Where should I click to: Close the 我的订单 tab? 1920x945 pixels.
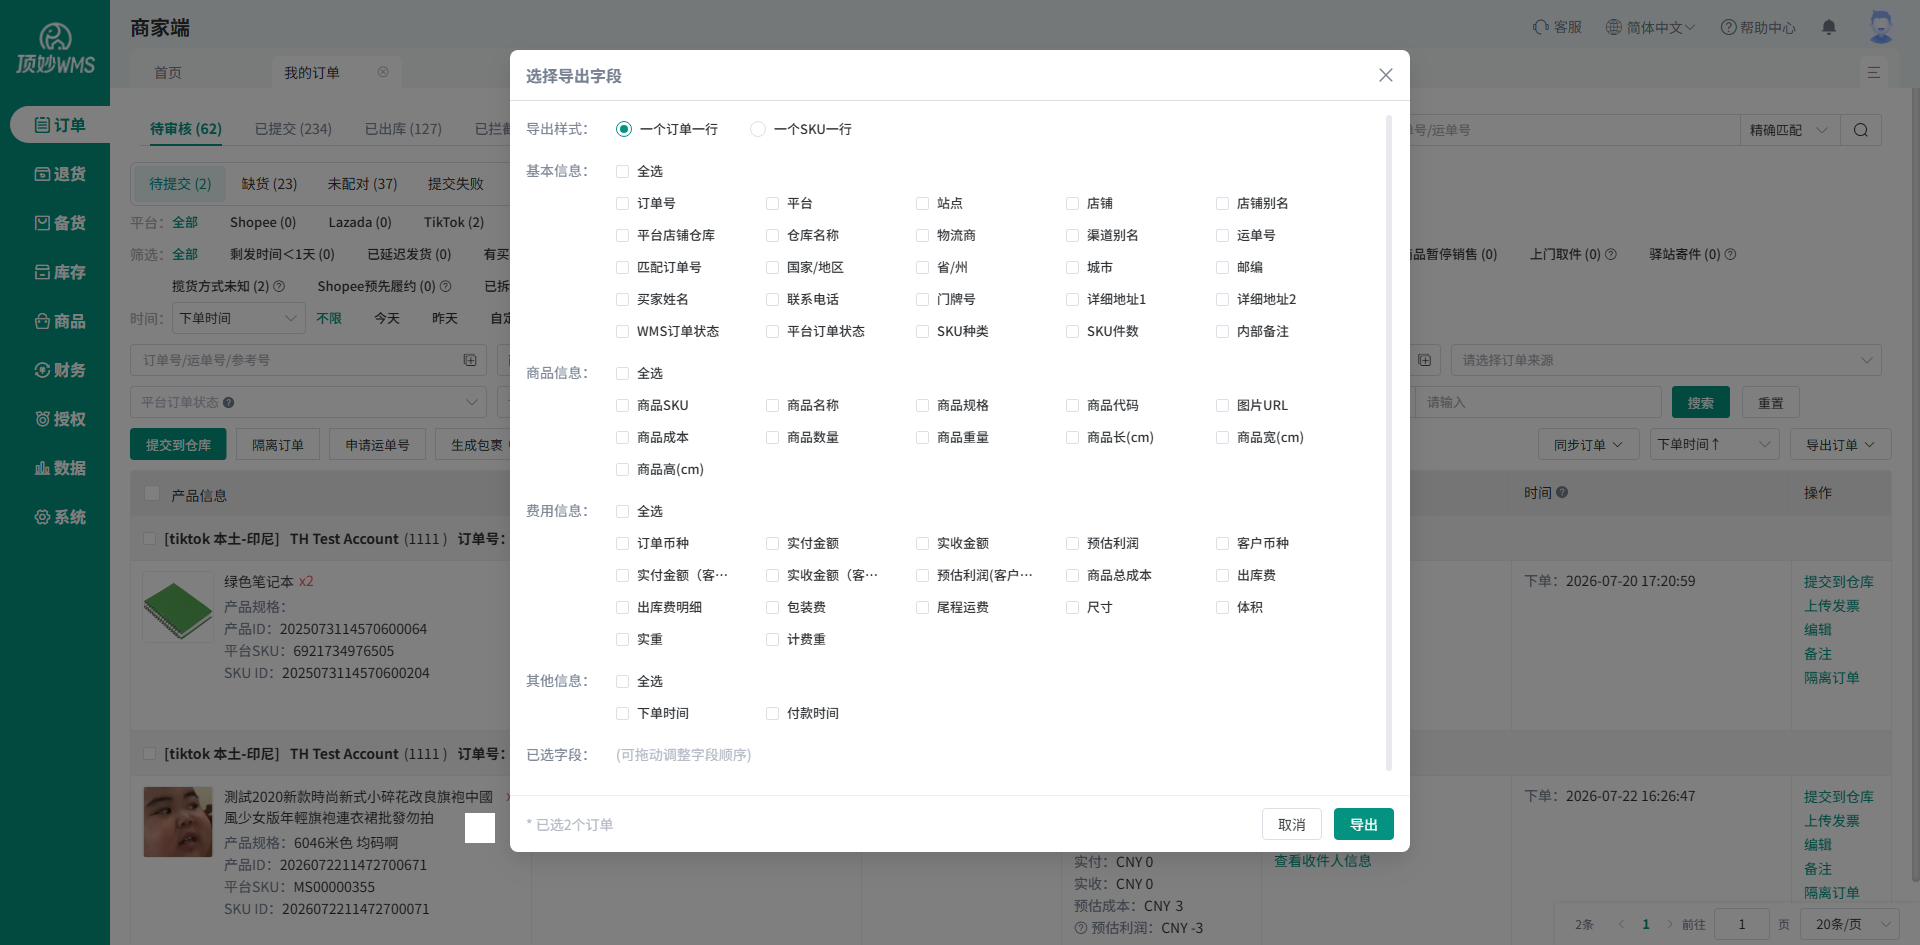pos(383,72)
